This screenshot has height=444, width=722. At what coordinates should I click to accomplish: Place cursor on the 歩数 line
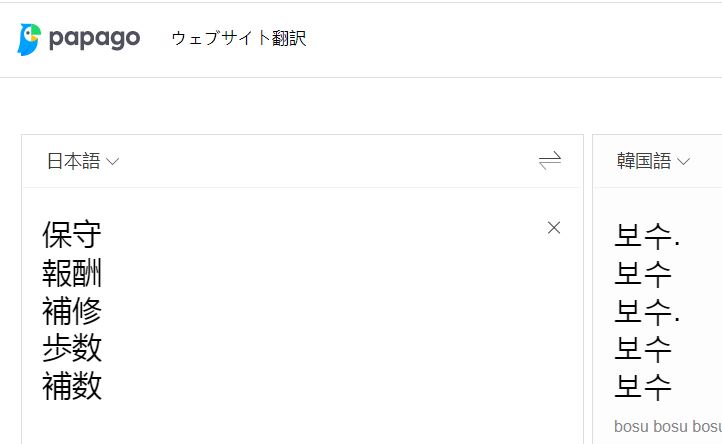point(72,349)
